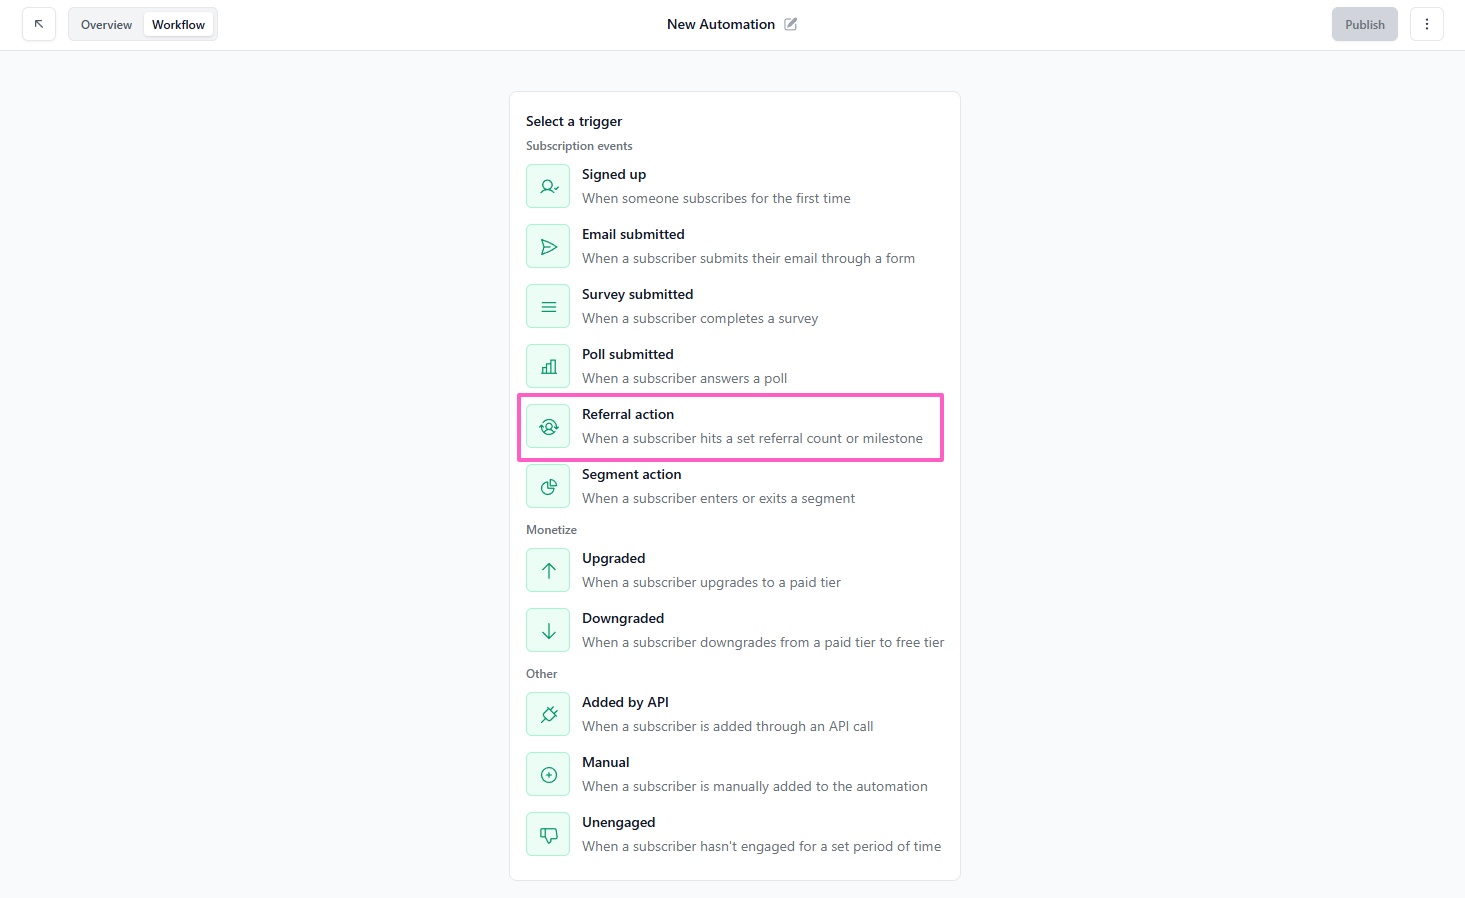Screen dimensions: 1465x898
Task: Switch to the Overview tab
Action: pyautogui.click(x=106, y=24)
